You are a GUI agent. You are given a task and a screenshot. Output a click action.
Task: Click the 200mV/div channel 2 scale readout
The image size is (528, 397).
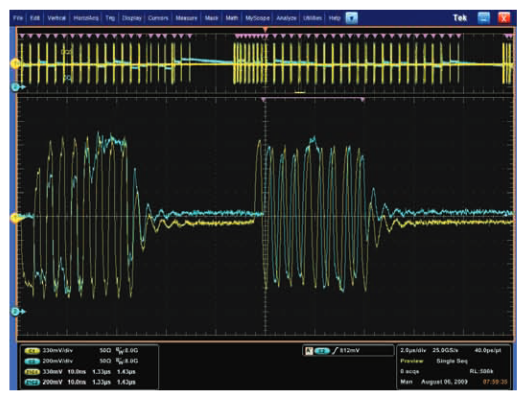tap(57, 361)
